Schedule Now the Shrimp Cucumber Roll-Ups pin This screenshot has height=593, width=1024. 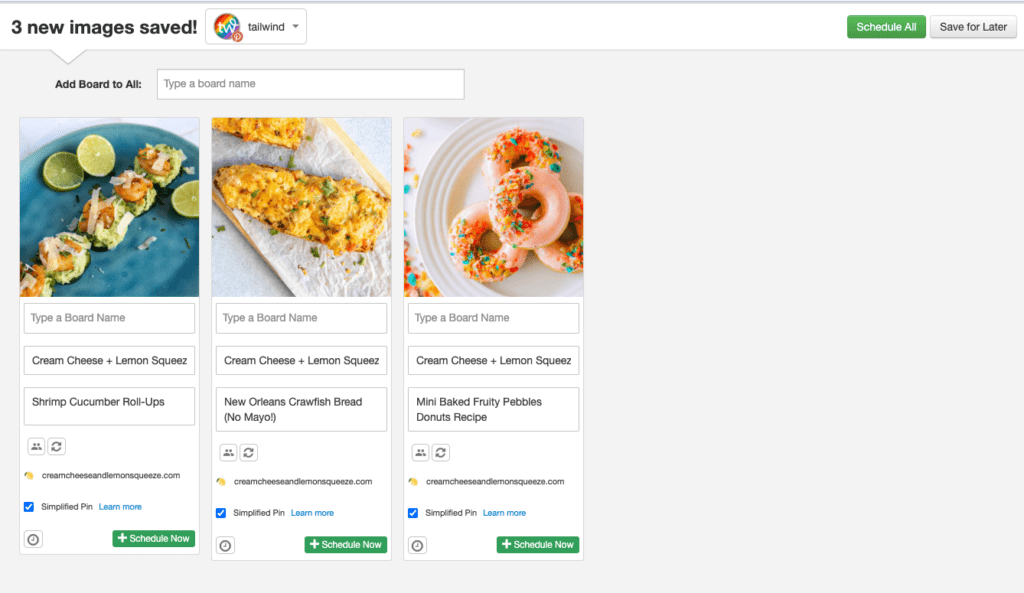153,539
